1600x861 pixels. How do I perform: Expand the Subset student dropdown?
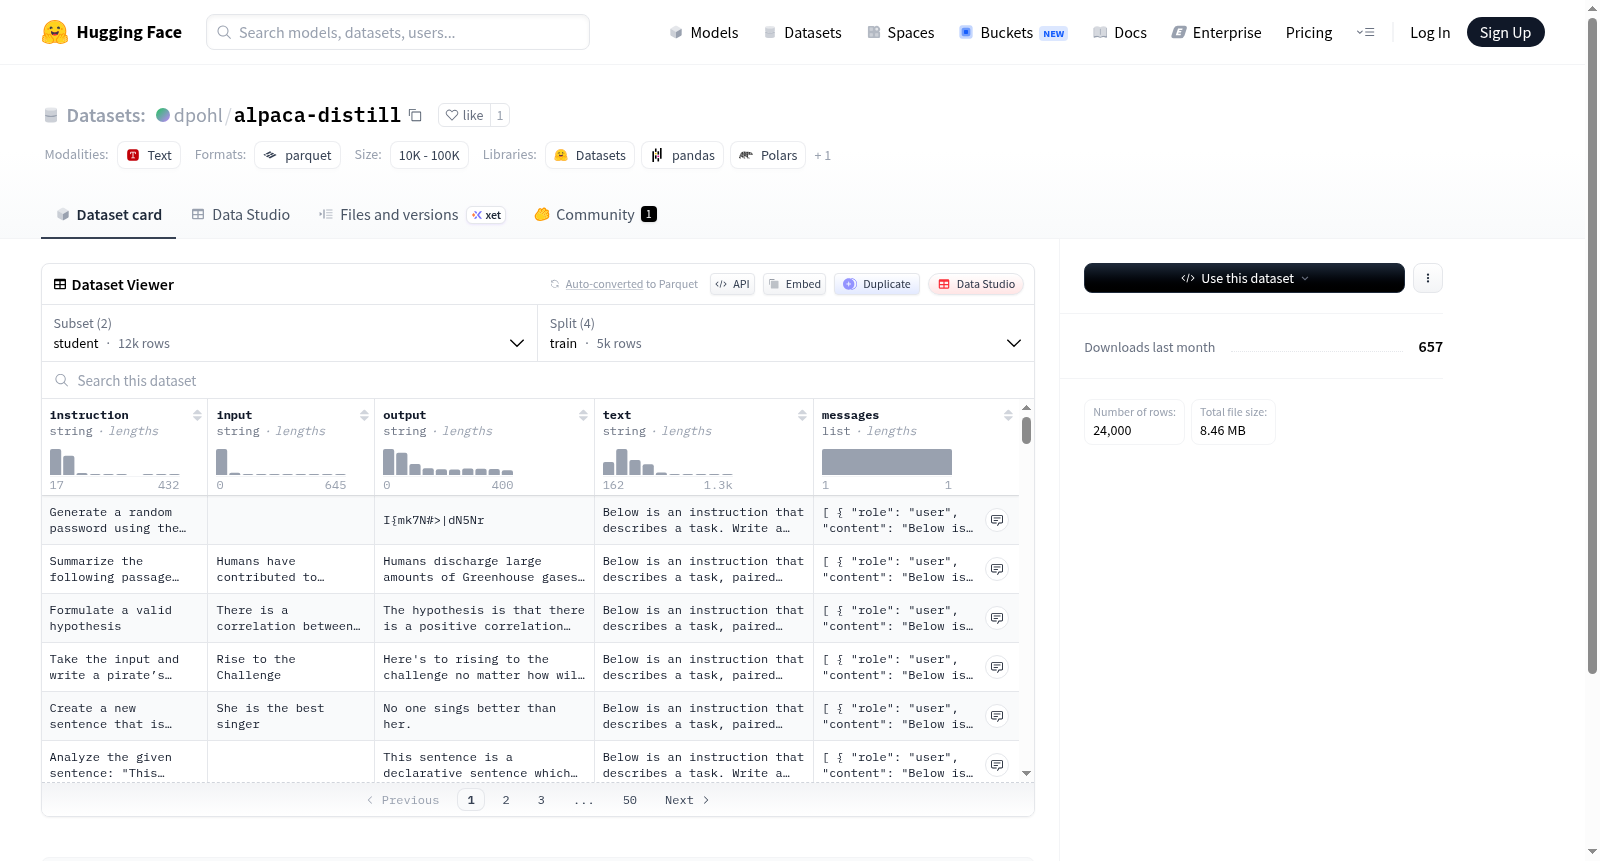(x=289, y=333)
